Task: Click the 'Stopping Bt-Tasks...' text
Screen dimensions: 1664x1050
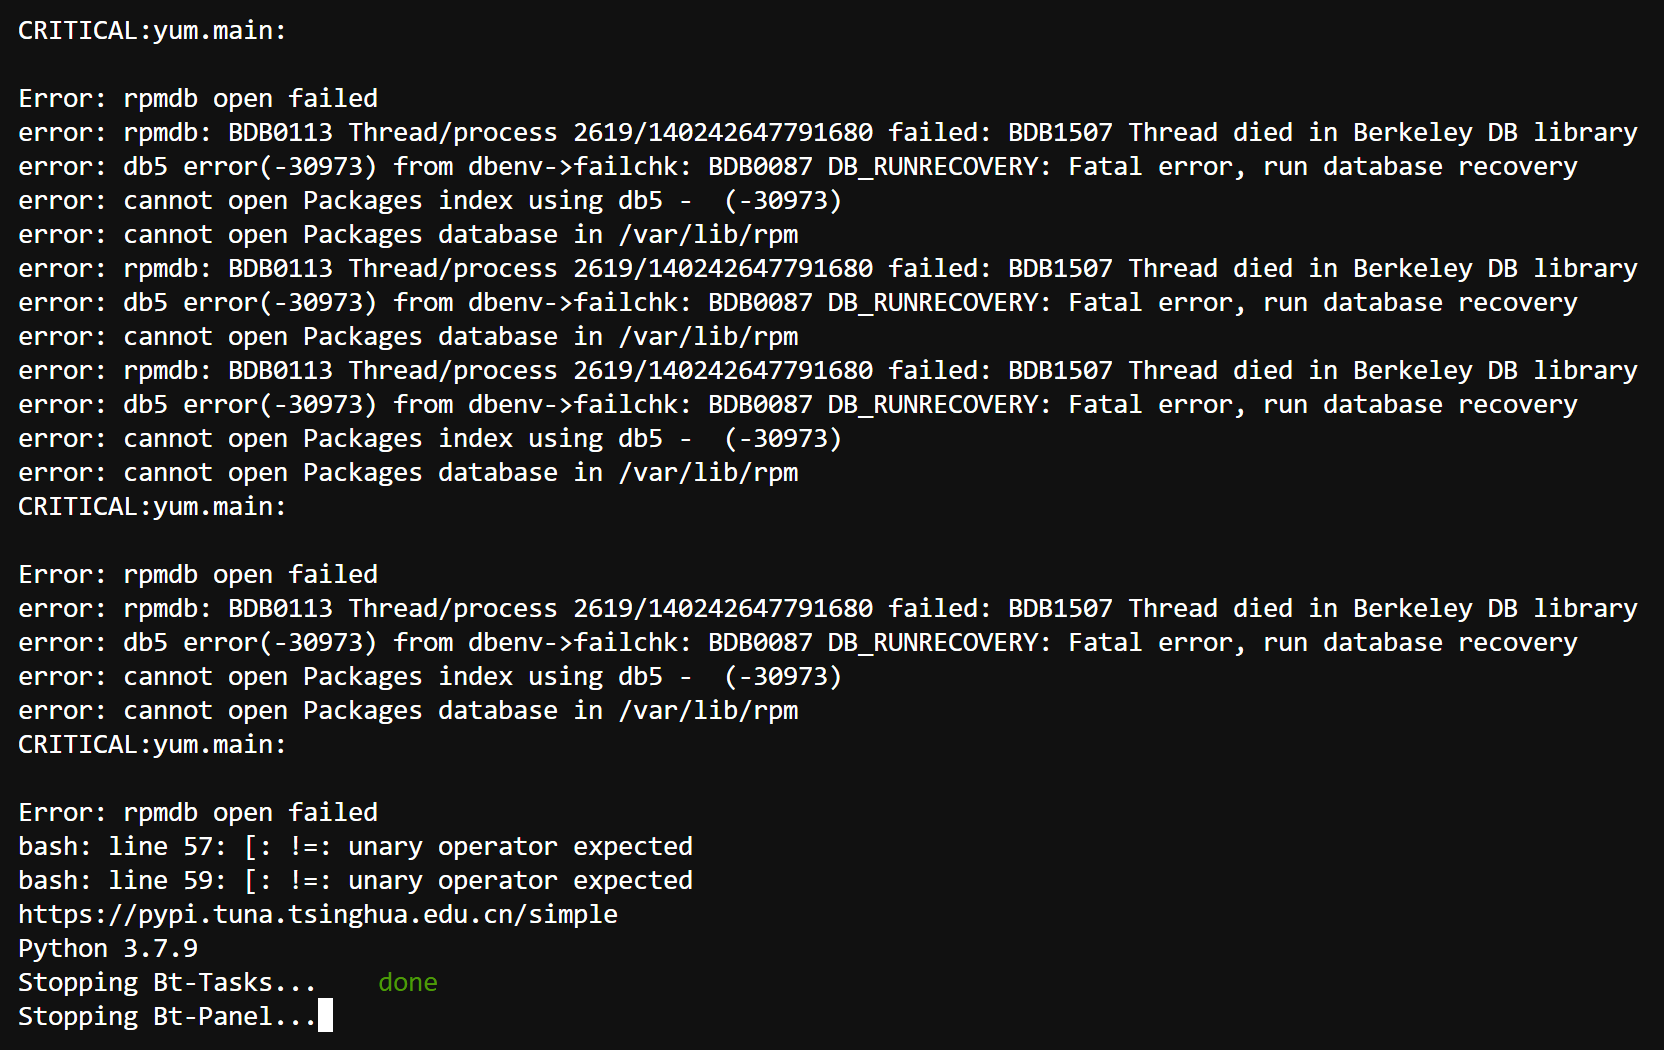Action: pyautogui.click(x=166, y=983)
